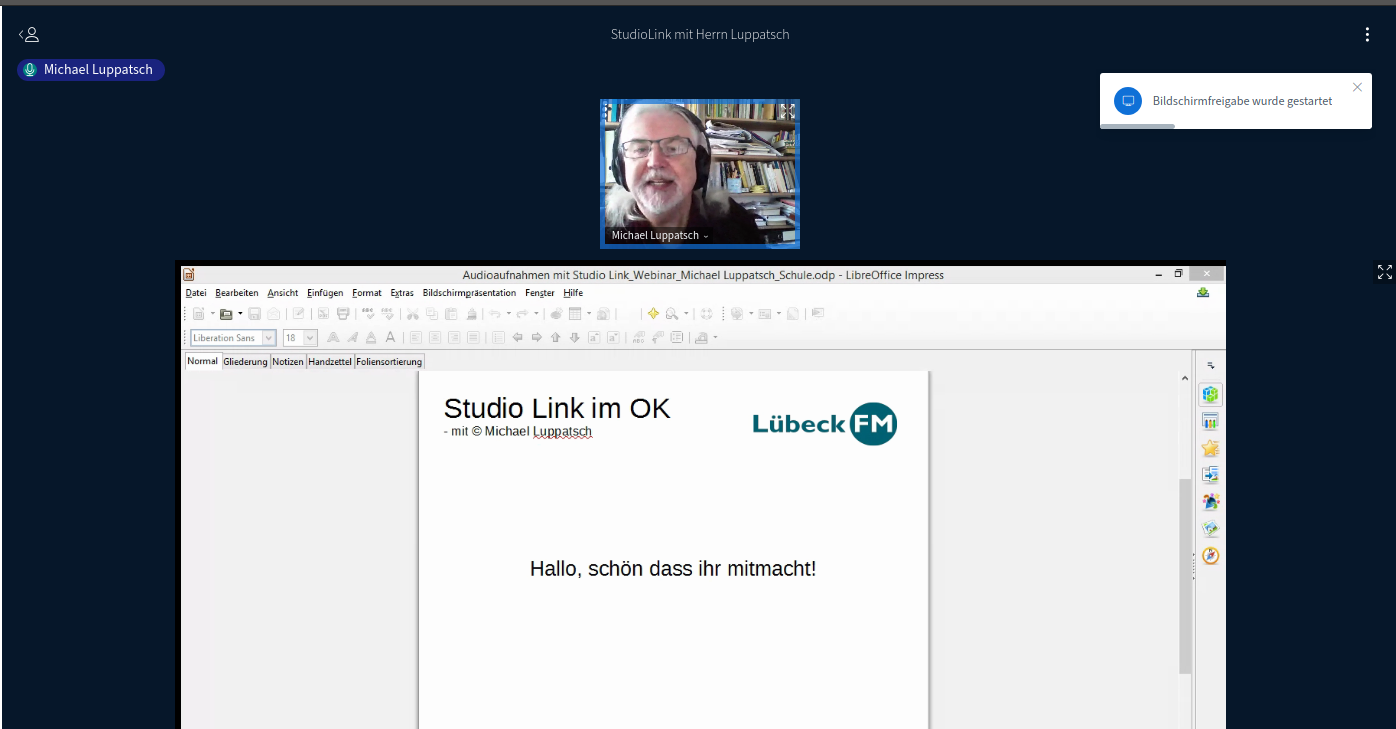Open the Properties sidebar deck in Impress
1396x729 pixels.
click(1210, 394)
